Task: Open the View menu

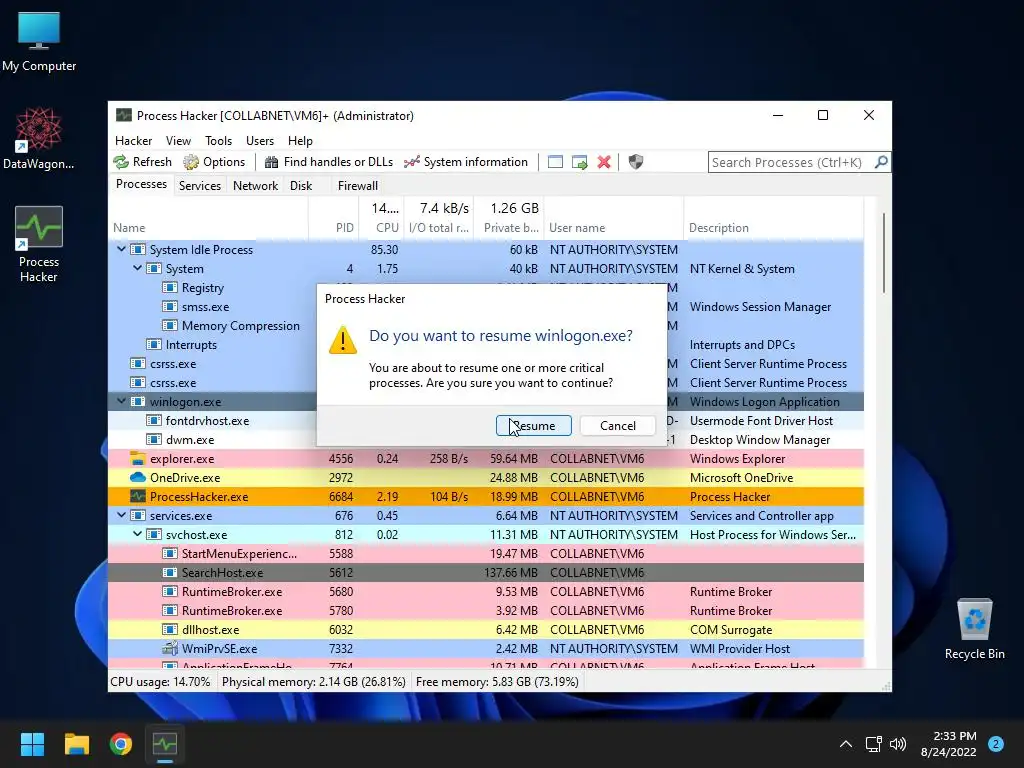Action: 178,141
